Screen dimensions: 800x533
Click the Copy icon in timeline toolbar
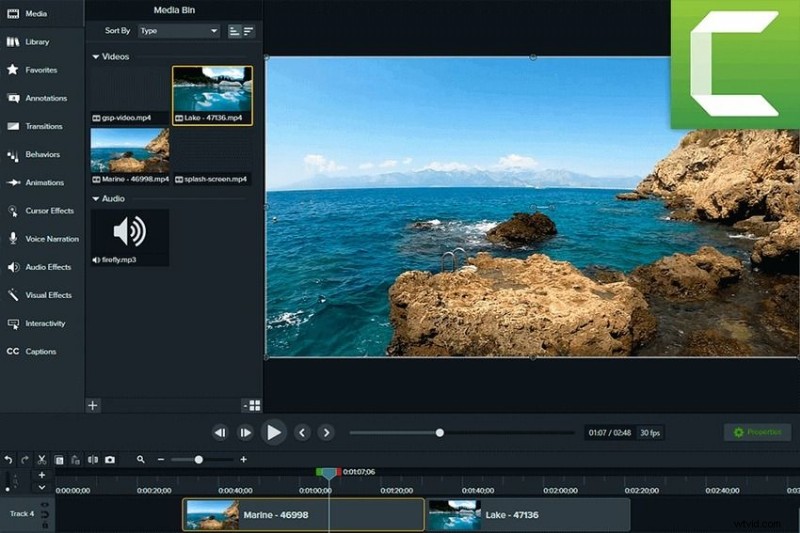[59, 460]
